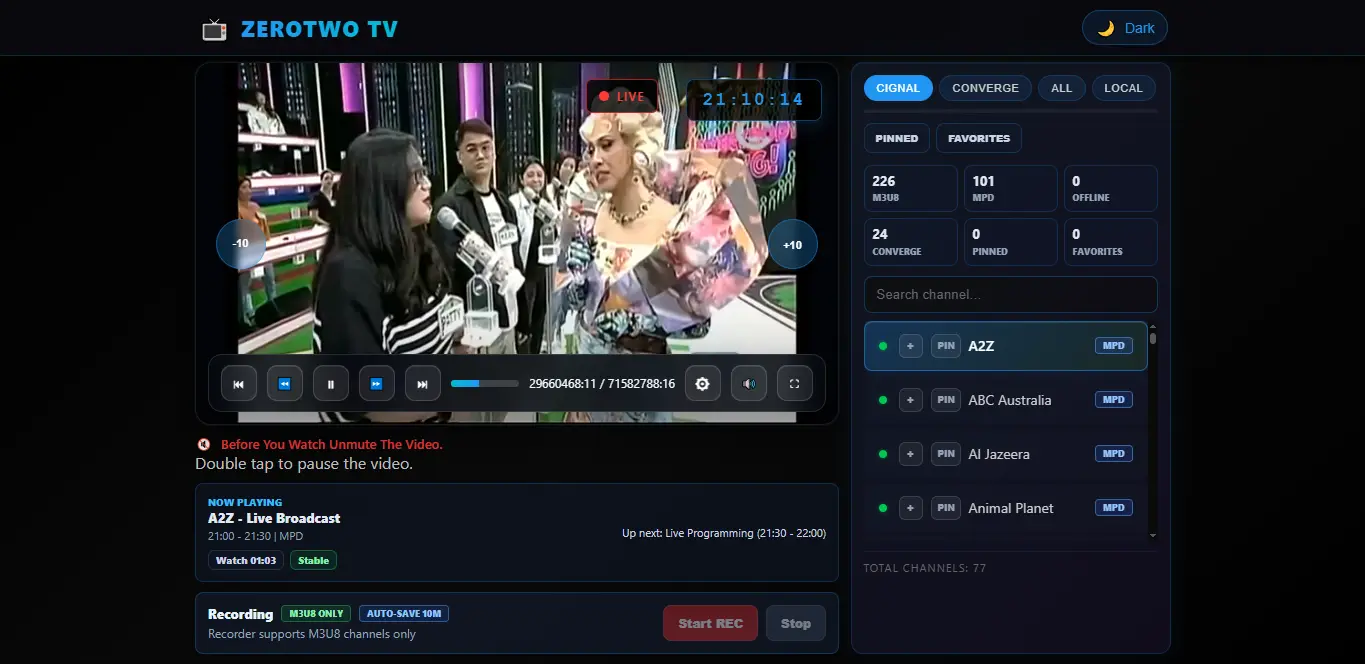Open fullscreen mode with the expand icon
This screenshot has height=664, width=1365.
(x=795, y=383)
